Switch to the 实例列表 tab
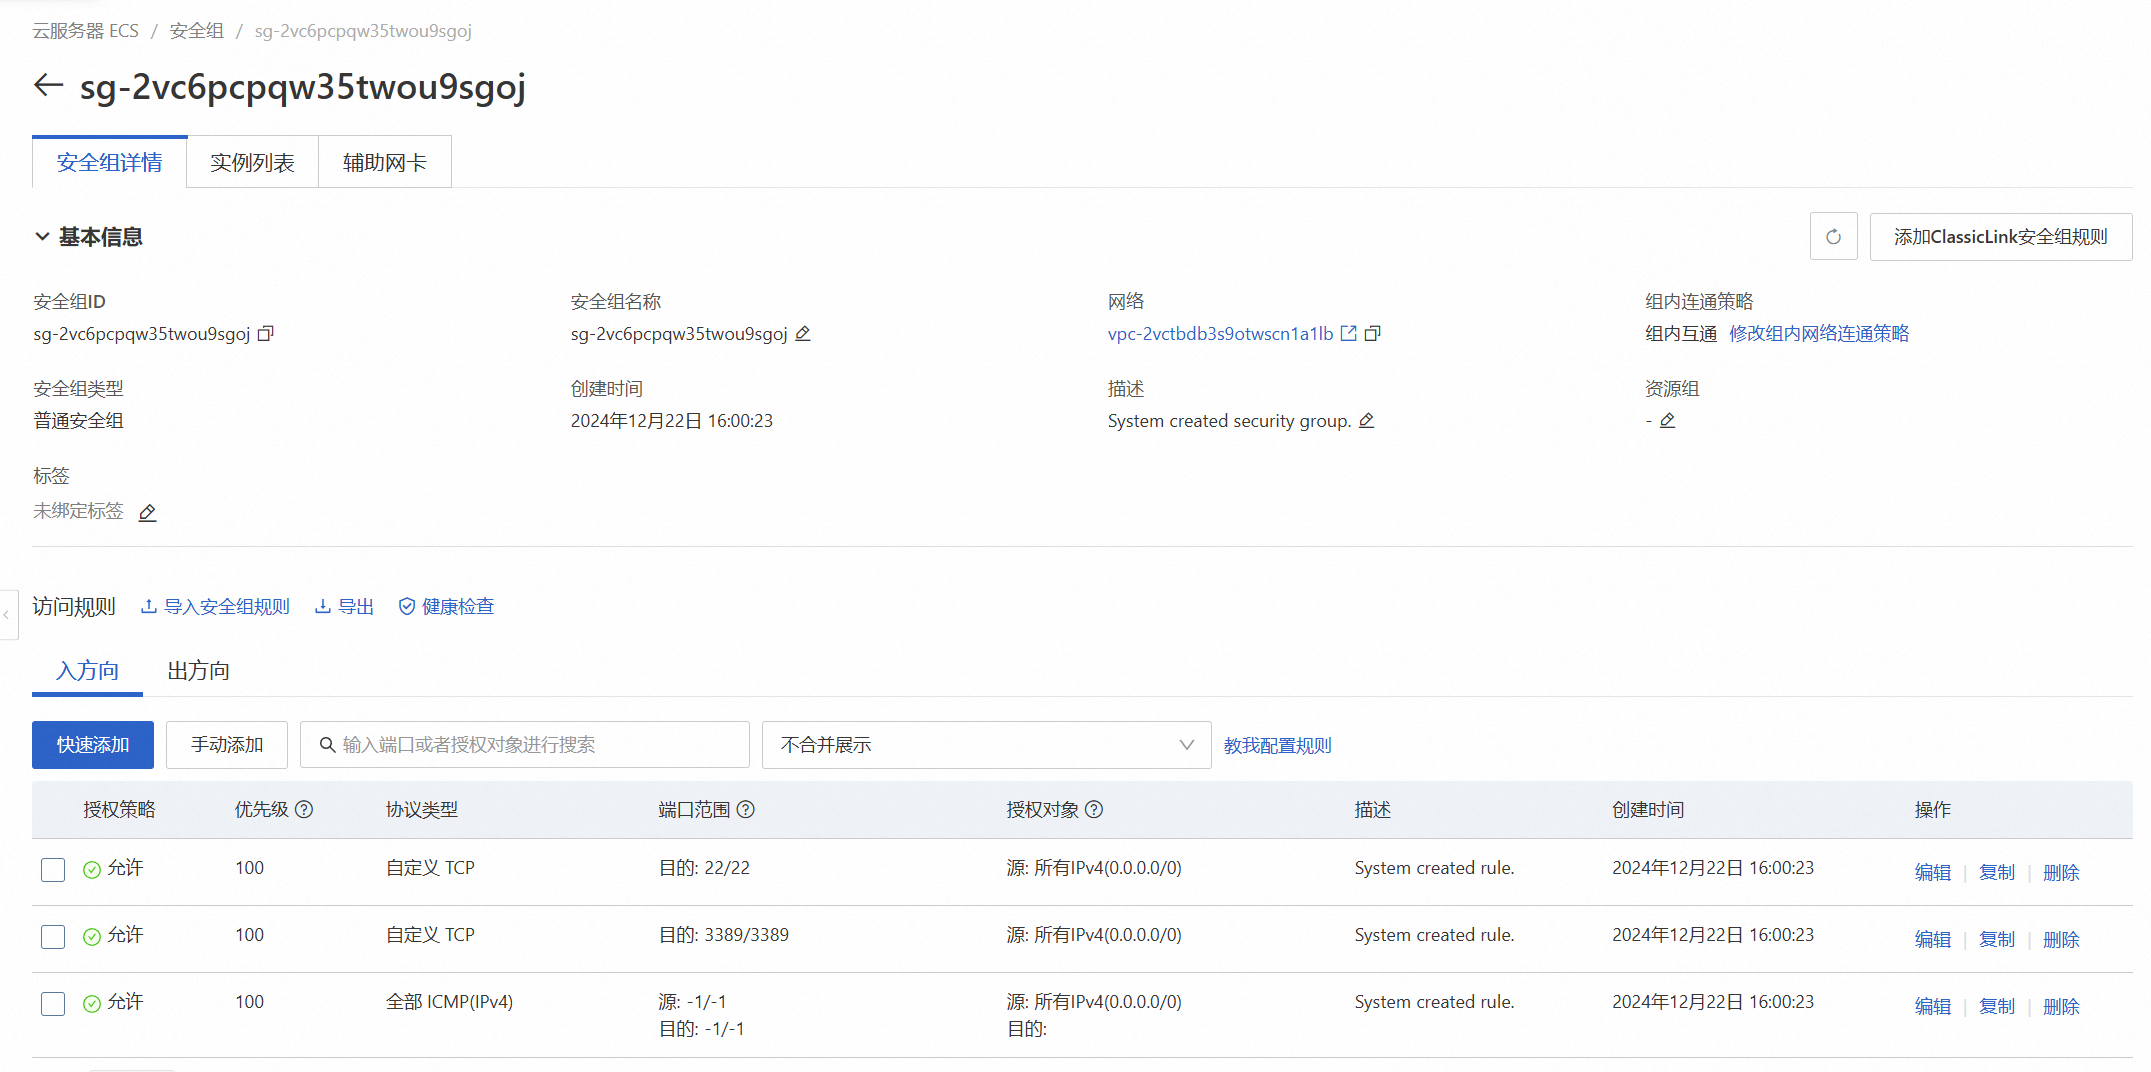This screenshot has height=1072, width=2151. coord(252,163)
